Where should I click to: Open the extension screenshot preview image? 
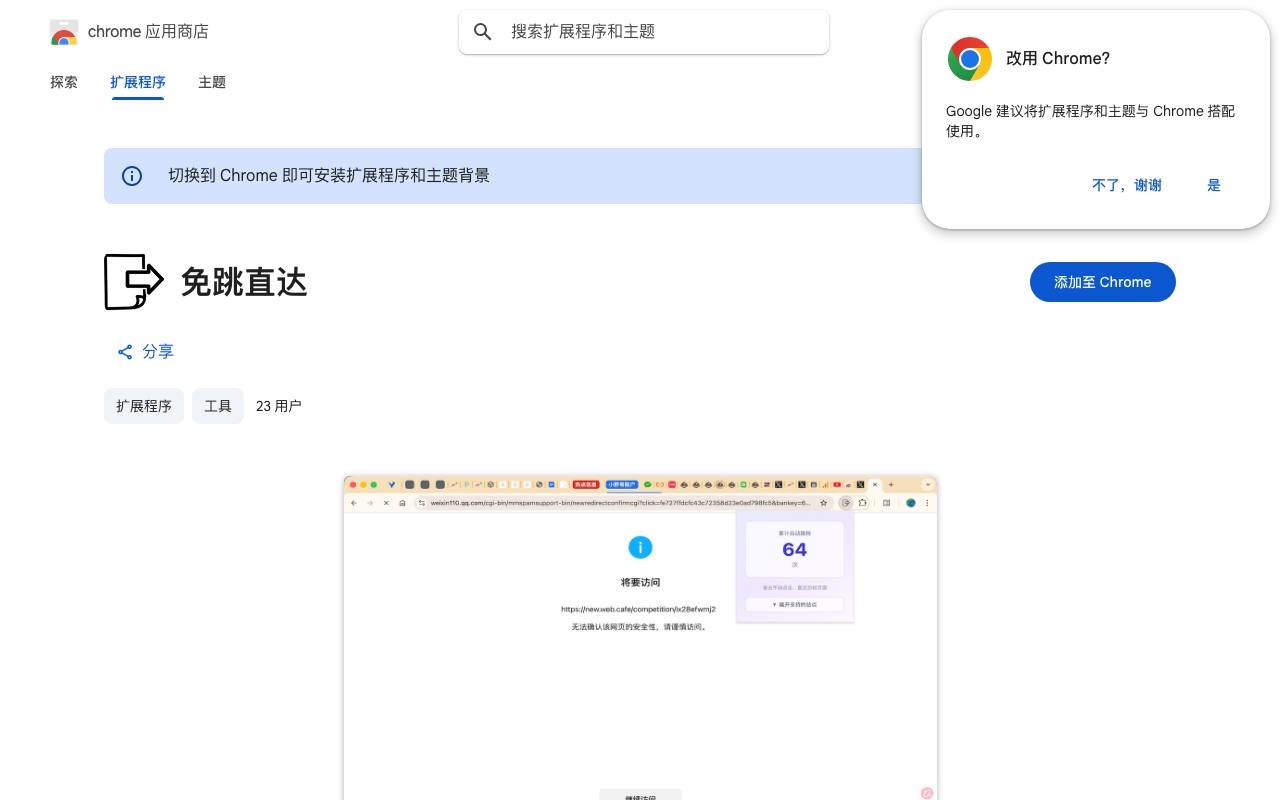pos(640,638)
